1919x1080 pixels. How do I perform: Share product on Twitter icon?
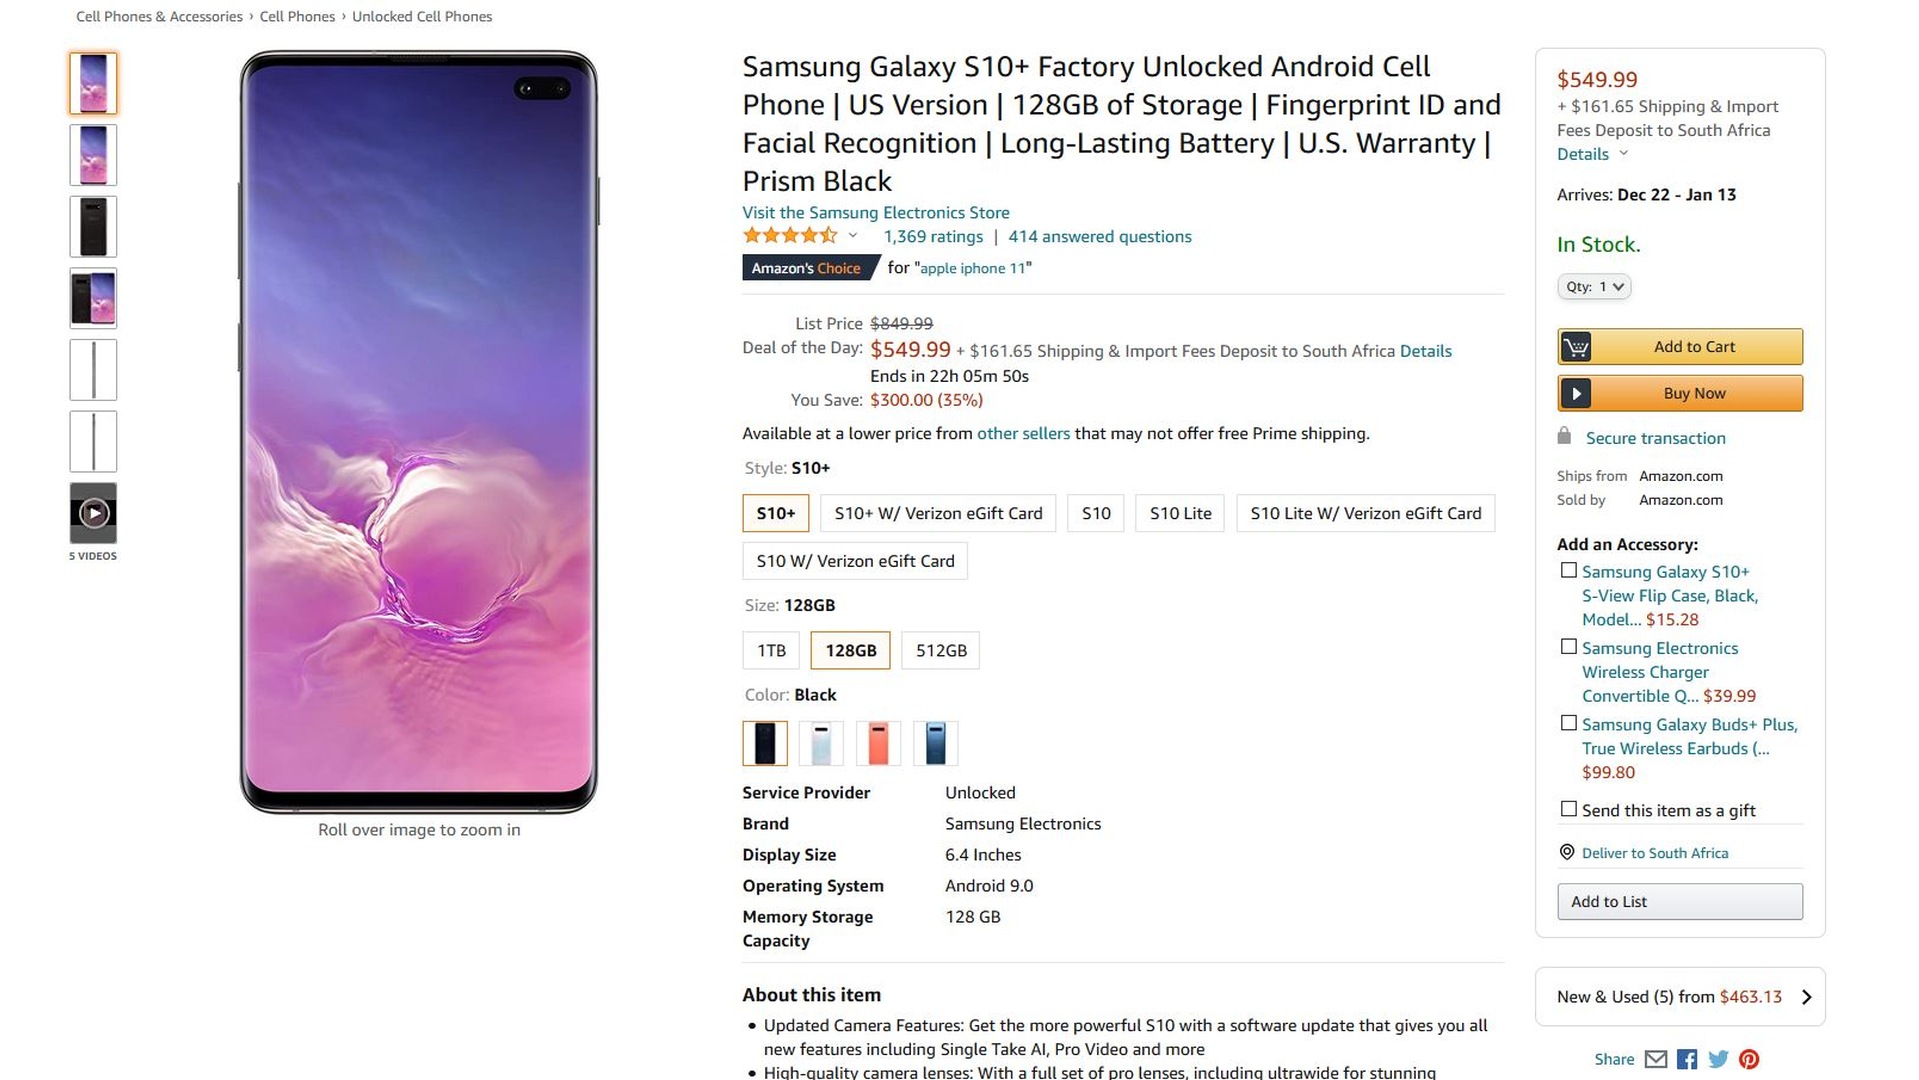coord(1718,1059)
